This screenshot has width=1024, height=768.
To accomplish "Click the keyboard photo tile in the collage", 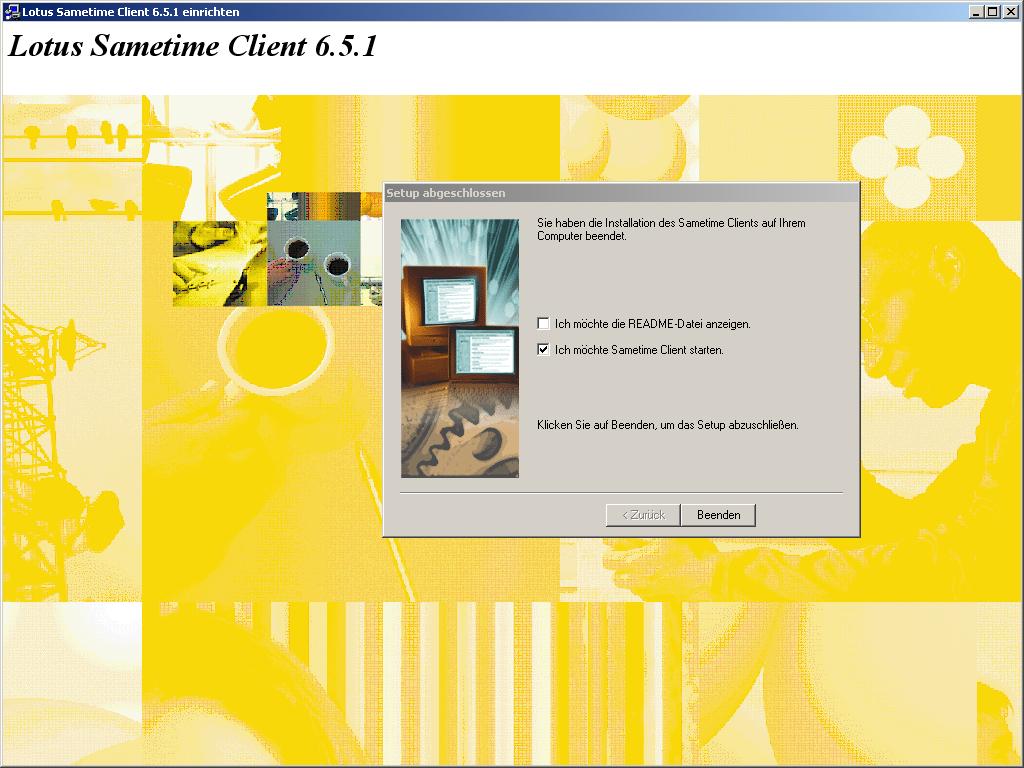I will tap(219, 263).
